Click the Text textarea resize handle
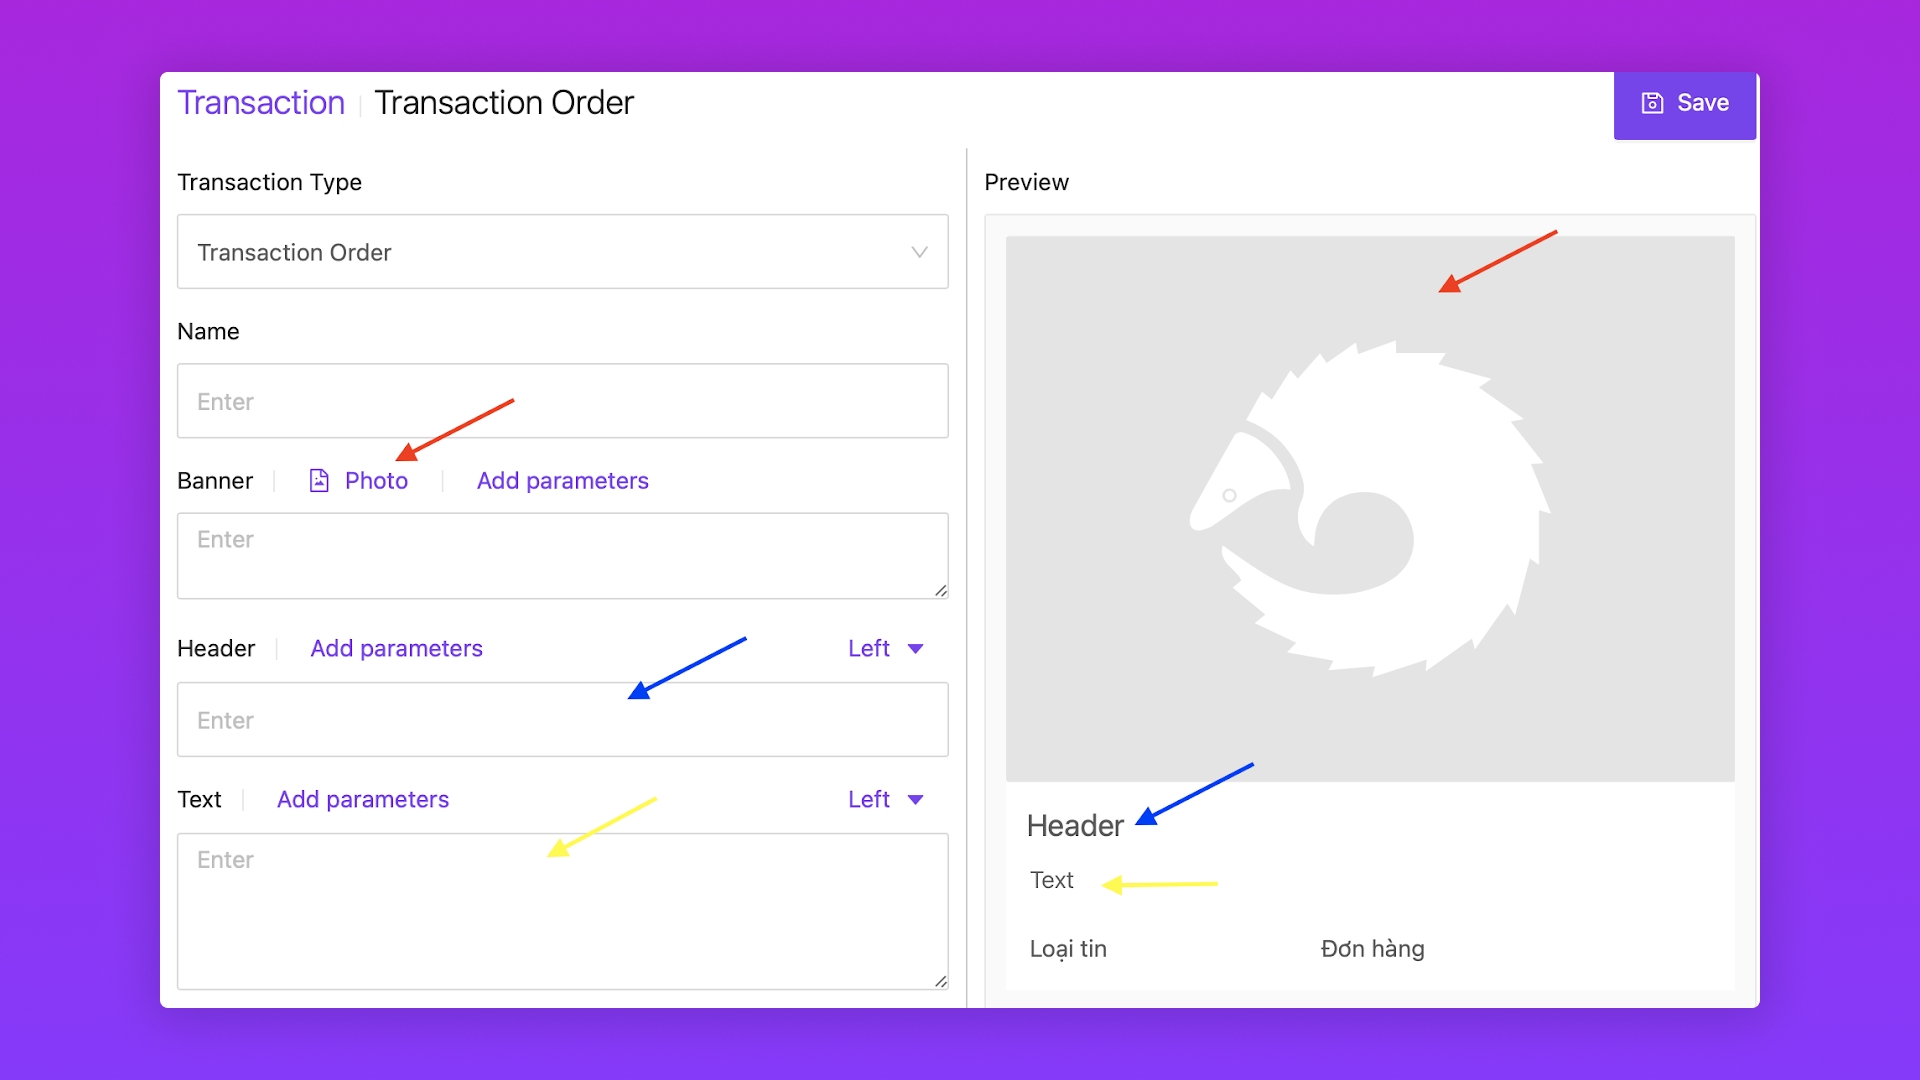 coord(940,981)
